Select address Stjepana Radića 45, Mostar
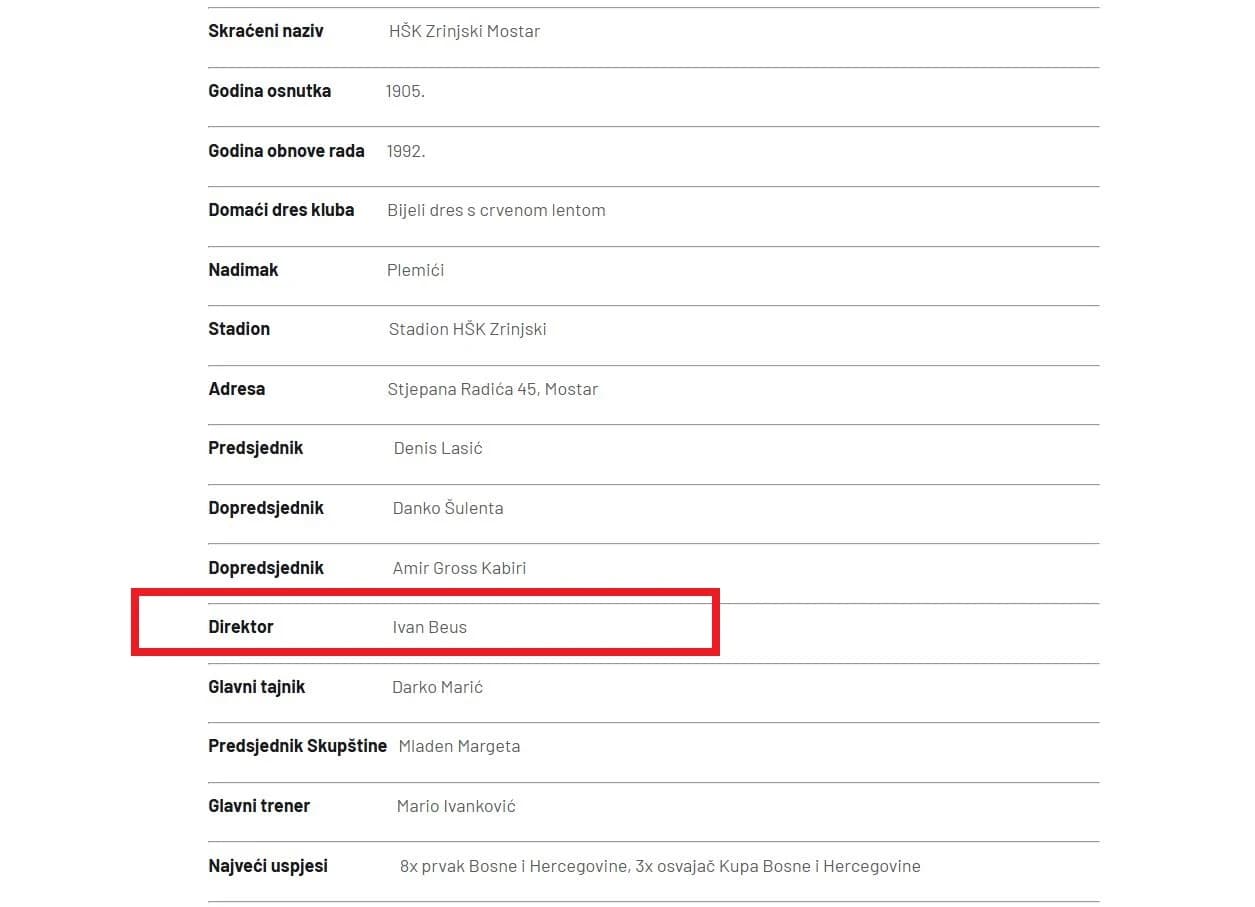This screenshot has height=907, width=1255. point(493,389)
